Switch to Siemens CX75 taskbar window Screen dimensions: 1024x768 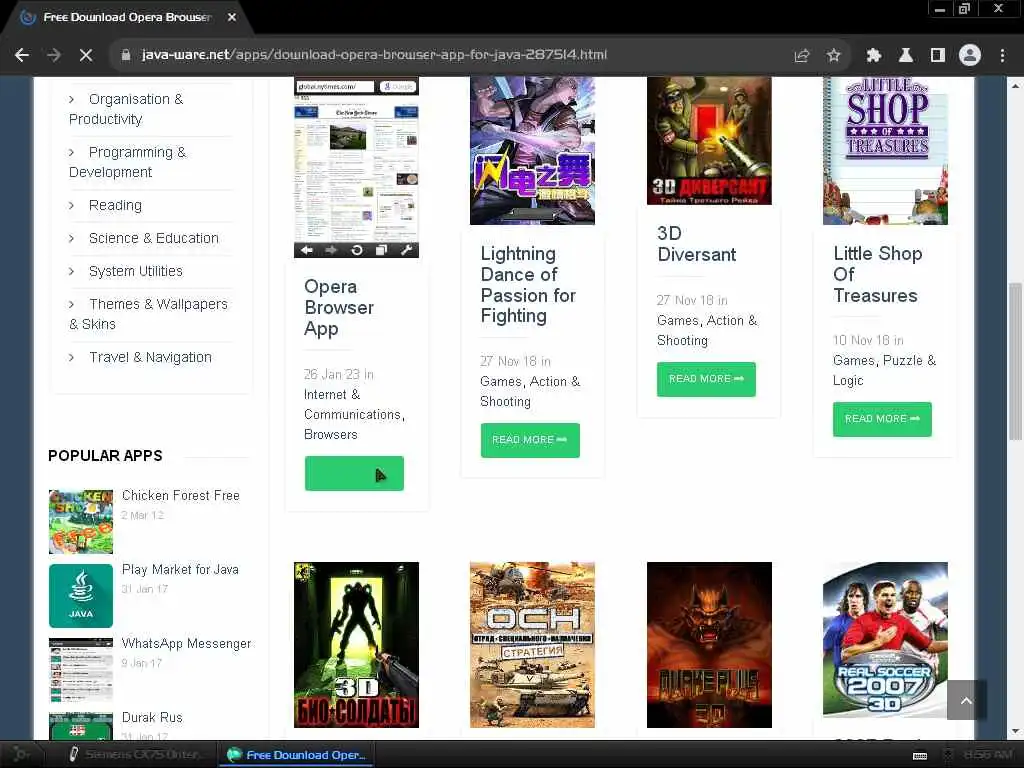click(136, 754)
